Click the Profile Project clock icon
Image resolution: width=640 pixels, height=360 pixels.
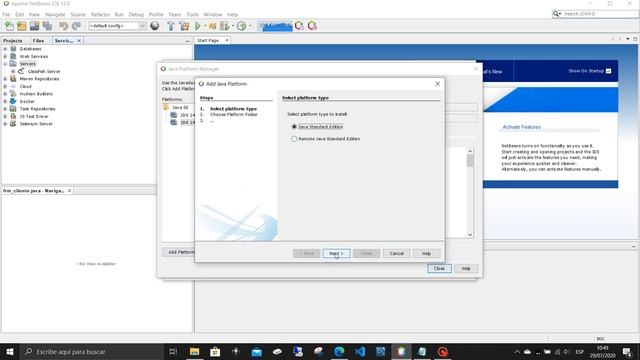point(242,26)
